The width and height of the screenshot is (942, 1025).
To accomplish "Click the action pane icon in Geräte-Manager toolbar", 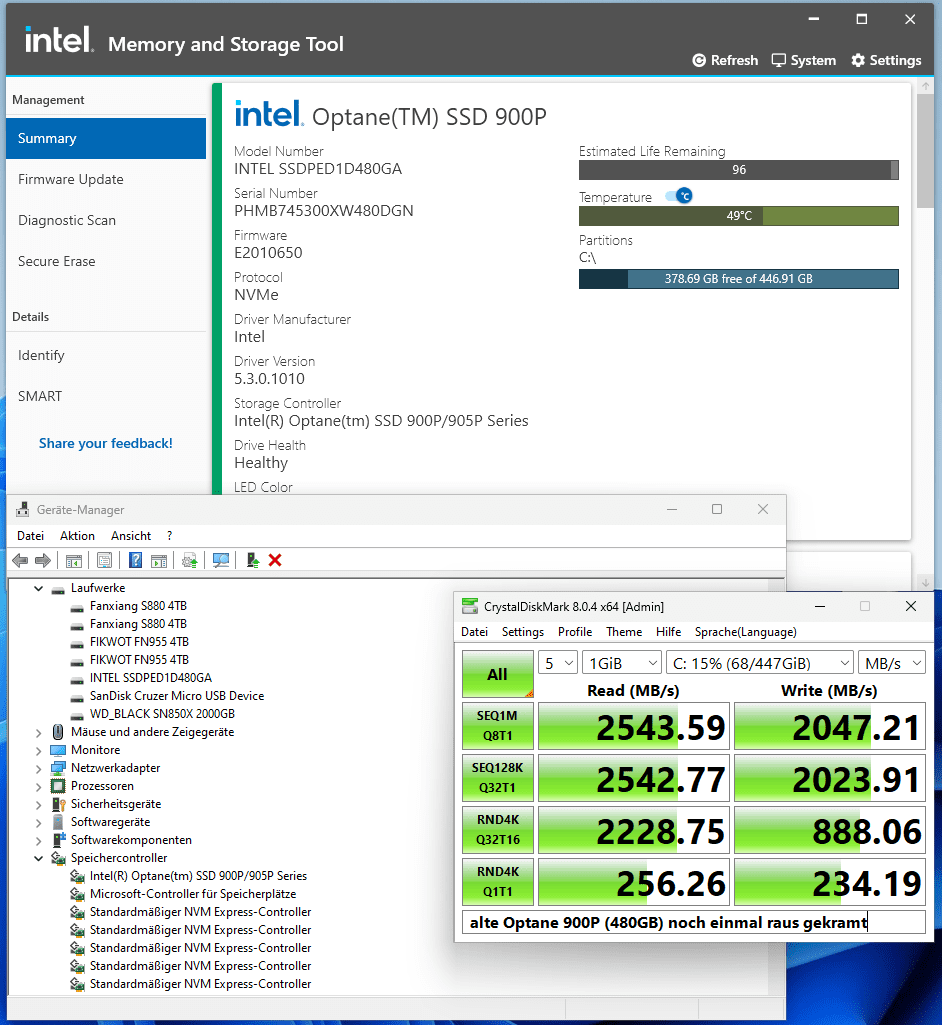I will [x=159, y=560].
